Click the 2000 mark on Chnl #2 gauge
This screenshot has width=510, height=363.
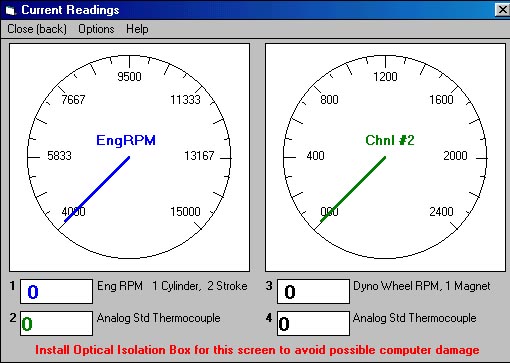pos(455,156)
